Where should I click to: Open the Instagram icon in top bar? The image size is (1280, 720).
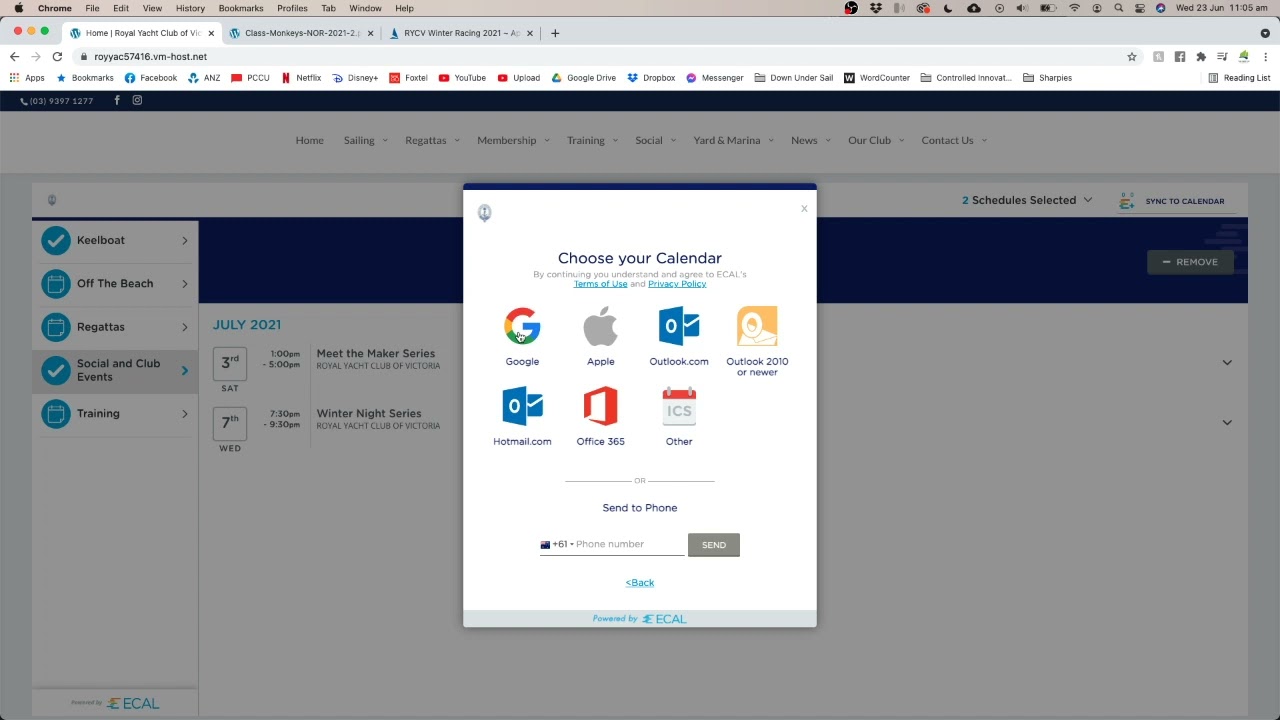tap(137, 100)
